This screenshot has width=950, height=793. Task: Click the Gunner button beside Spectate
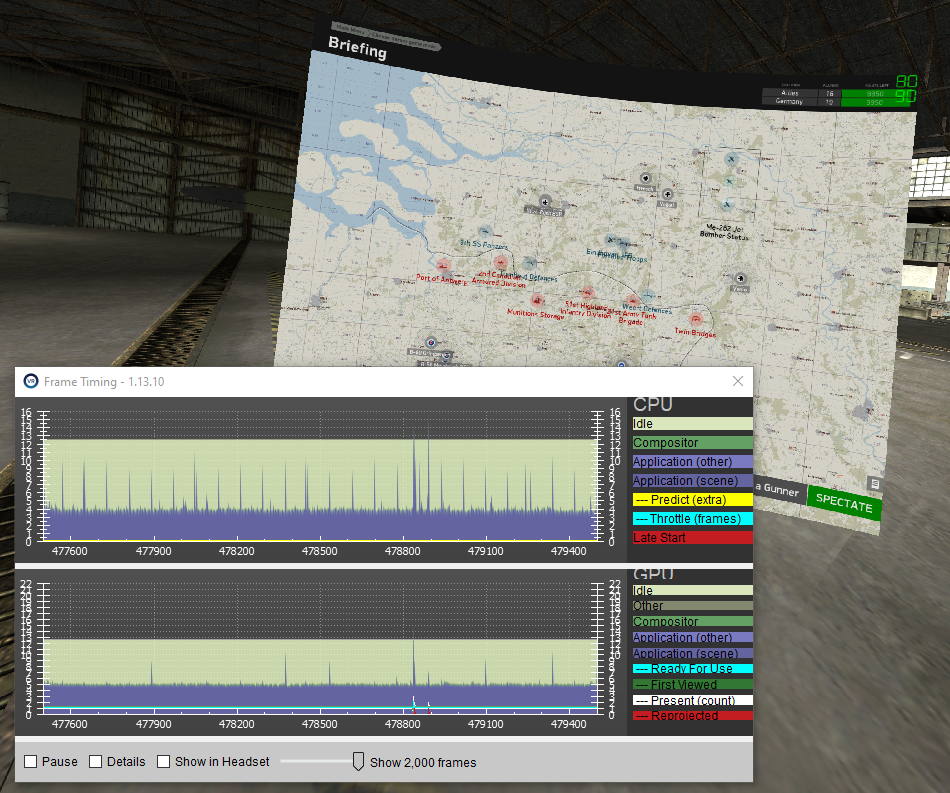[x=779, y=488]
